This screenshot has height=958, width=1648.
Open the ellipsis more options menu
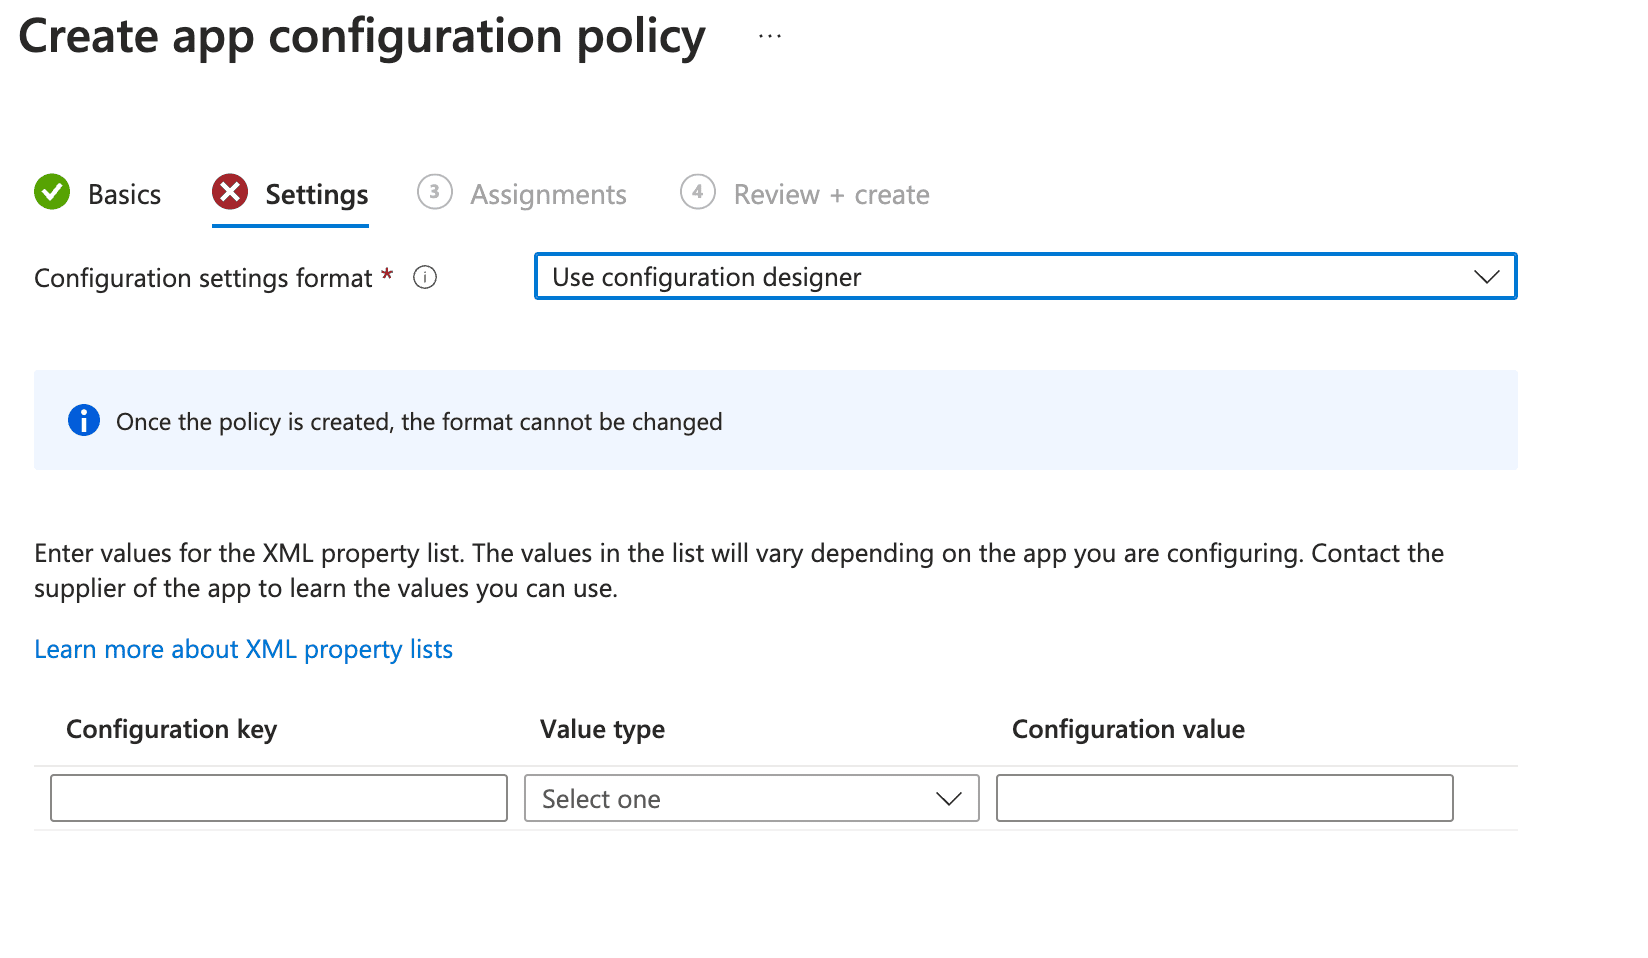pyautogui.click(x=769, y=37)
